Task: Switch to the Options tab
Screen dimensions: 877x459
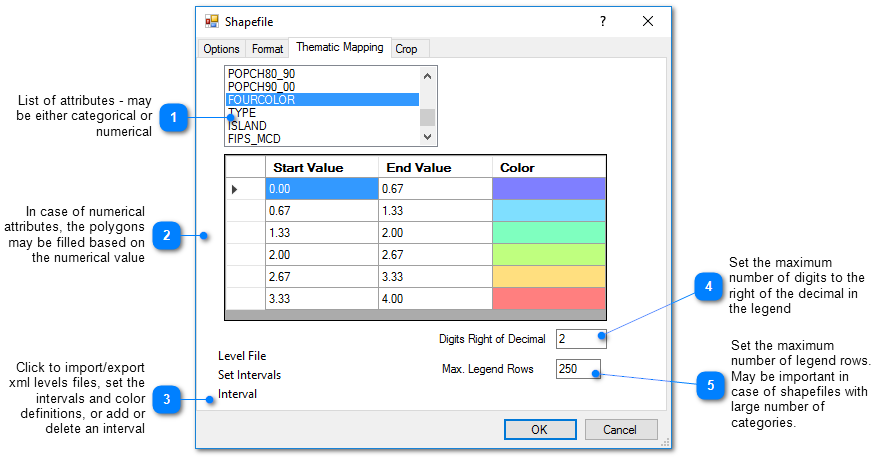Action: (x=221, y=49)
